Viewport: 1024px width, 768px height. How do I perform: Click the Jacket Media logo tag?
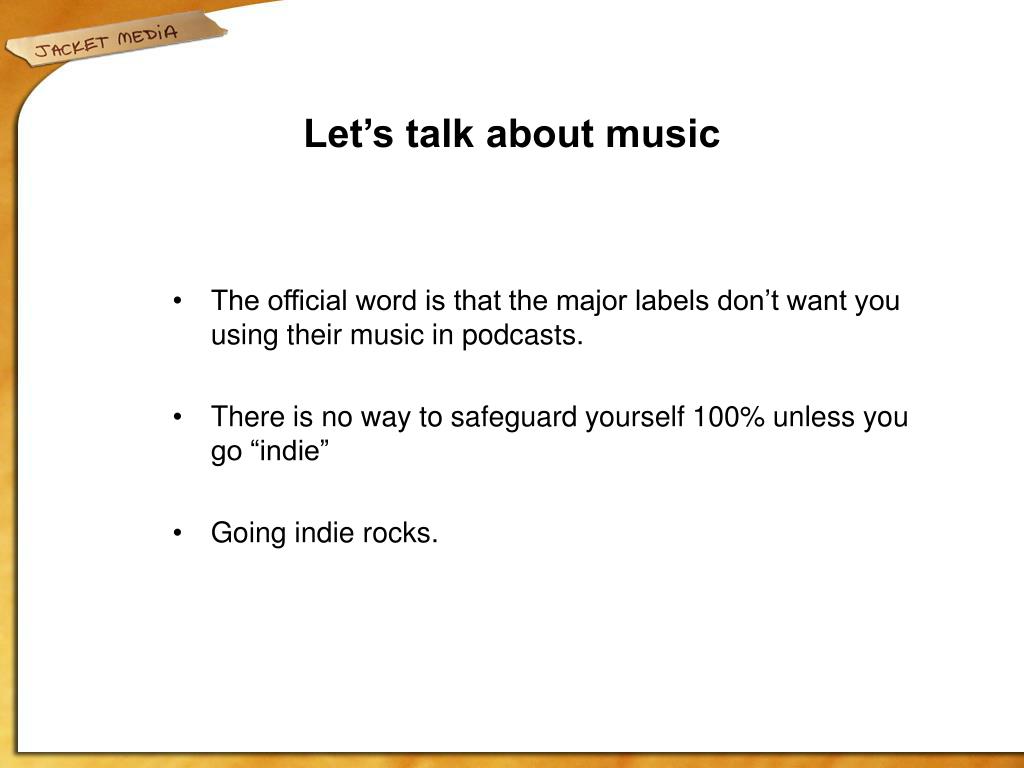[116, 39]
